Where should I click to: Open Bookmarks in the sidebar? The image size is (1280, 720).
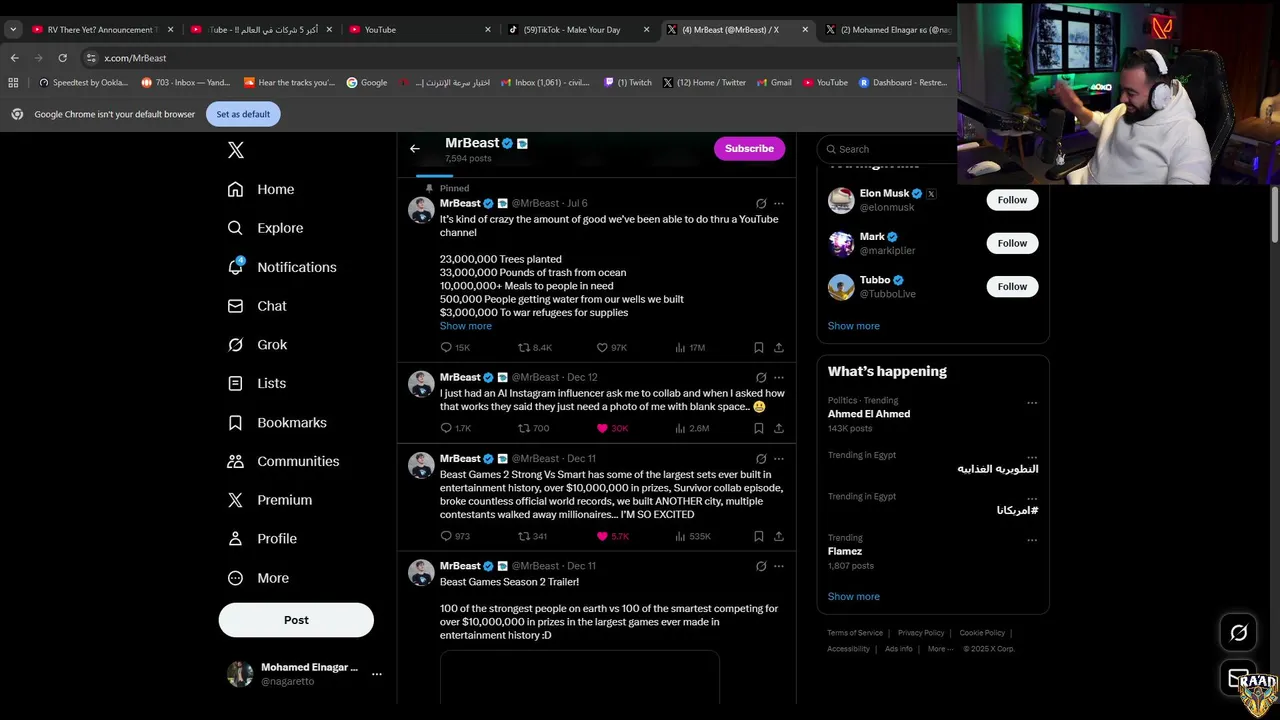pyautogui.click(x=277, y=422)
